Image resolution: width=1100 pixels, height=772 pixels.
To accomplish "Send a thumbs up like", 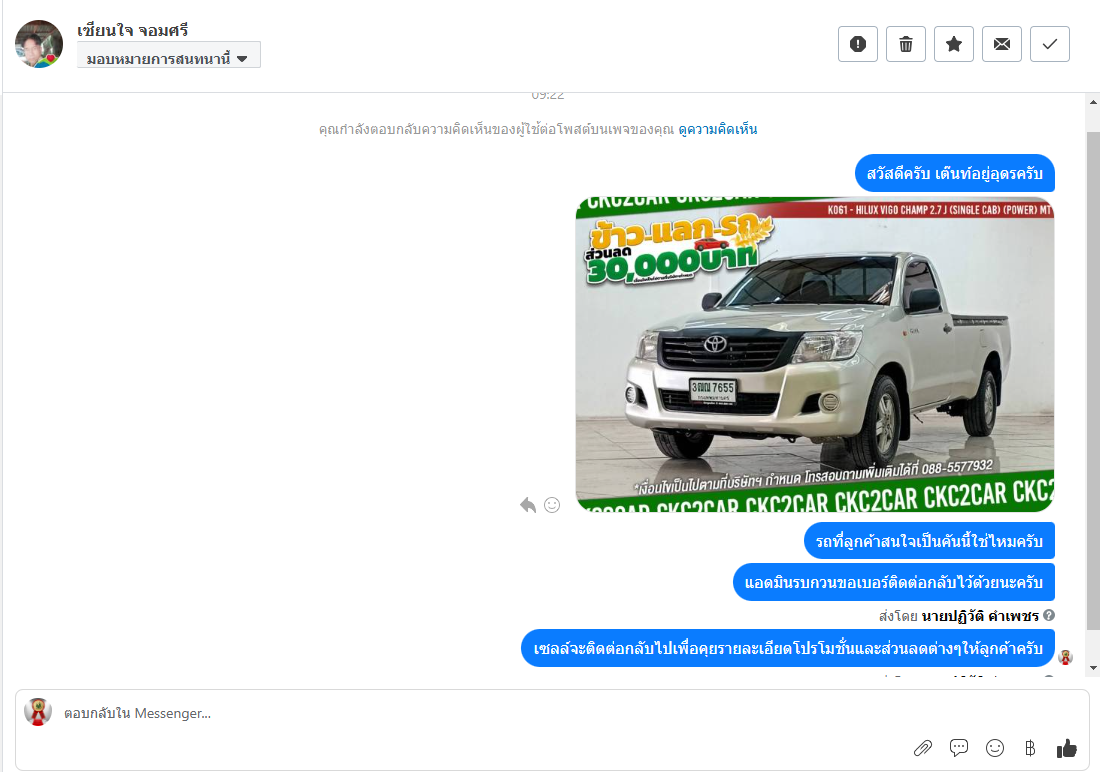I will [1066, 748].
